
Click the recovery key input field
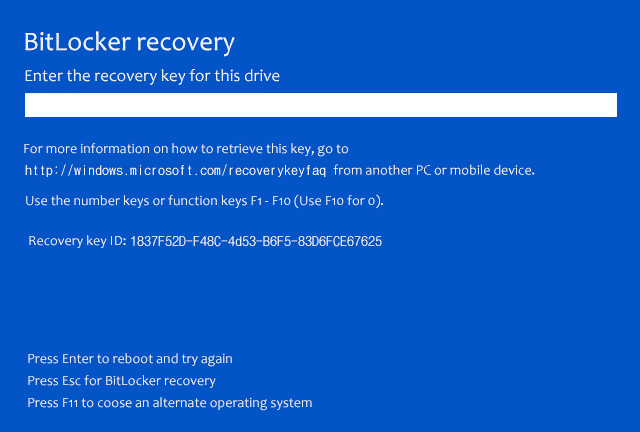(320, 105)
